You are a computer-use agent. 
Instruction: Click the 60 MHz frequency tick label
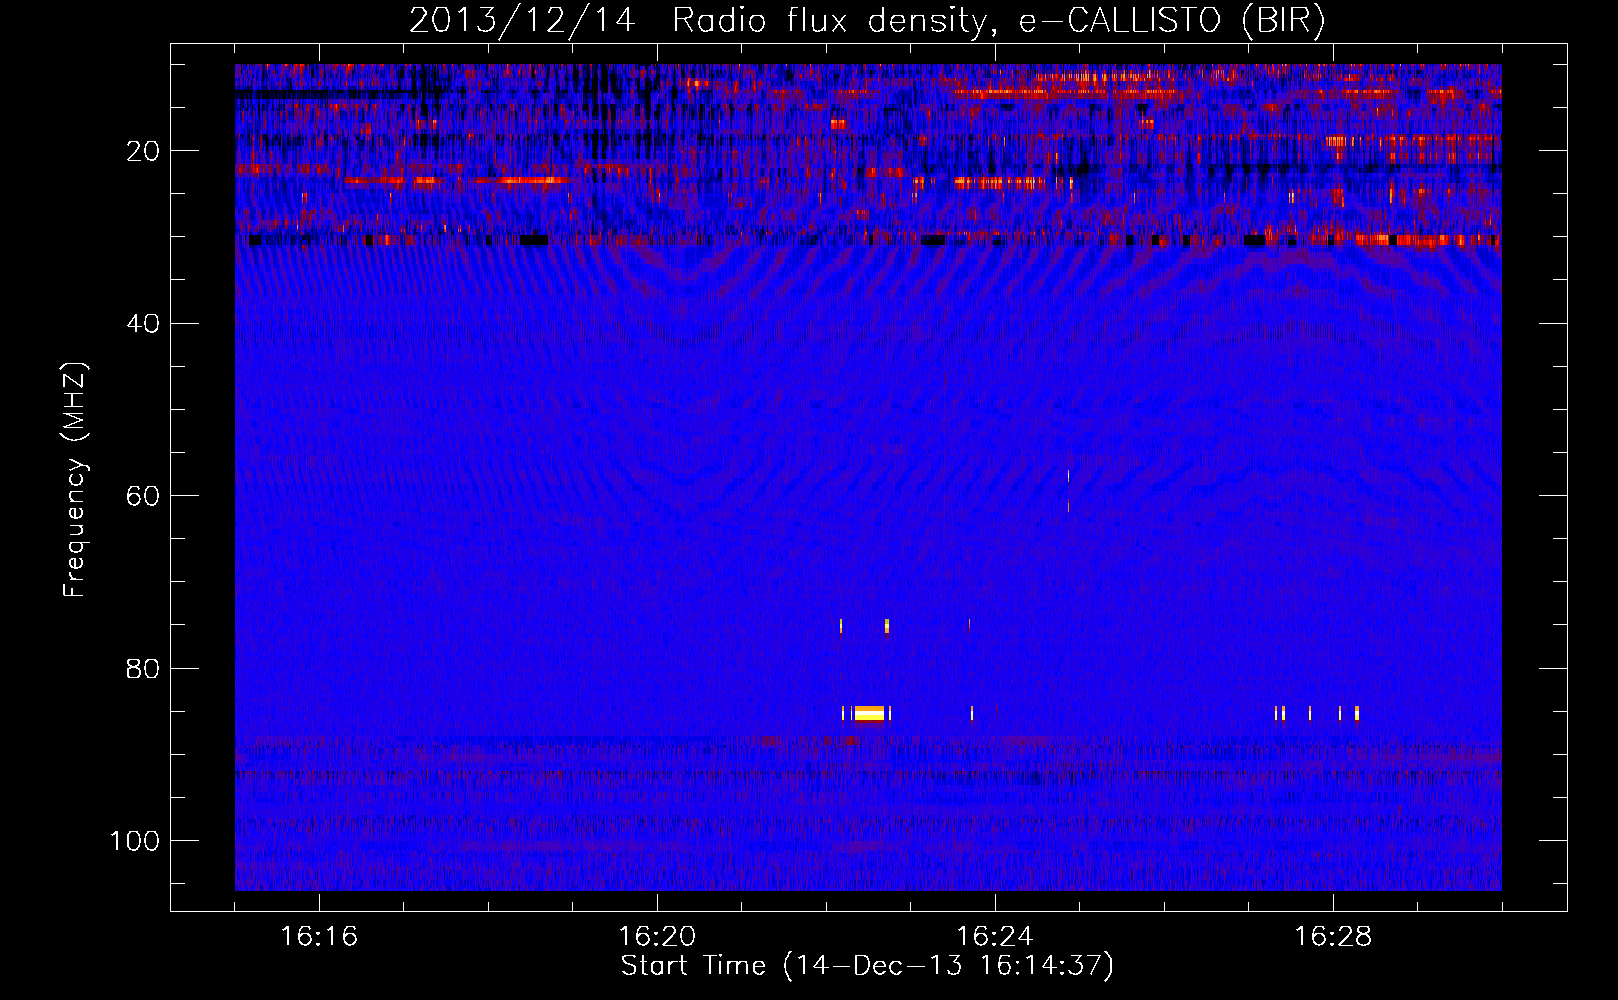click(144, 496)
